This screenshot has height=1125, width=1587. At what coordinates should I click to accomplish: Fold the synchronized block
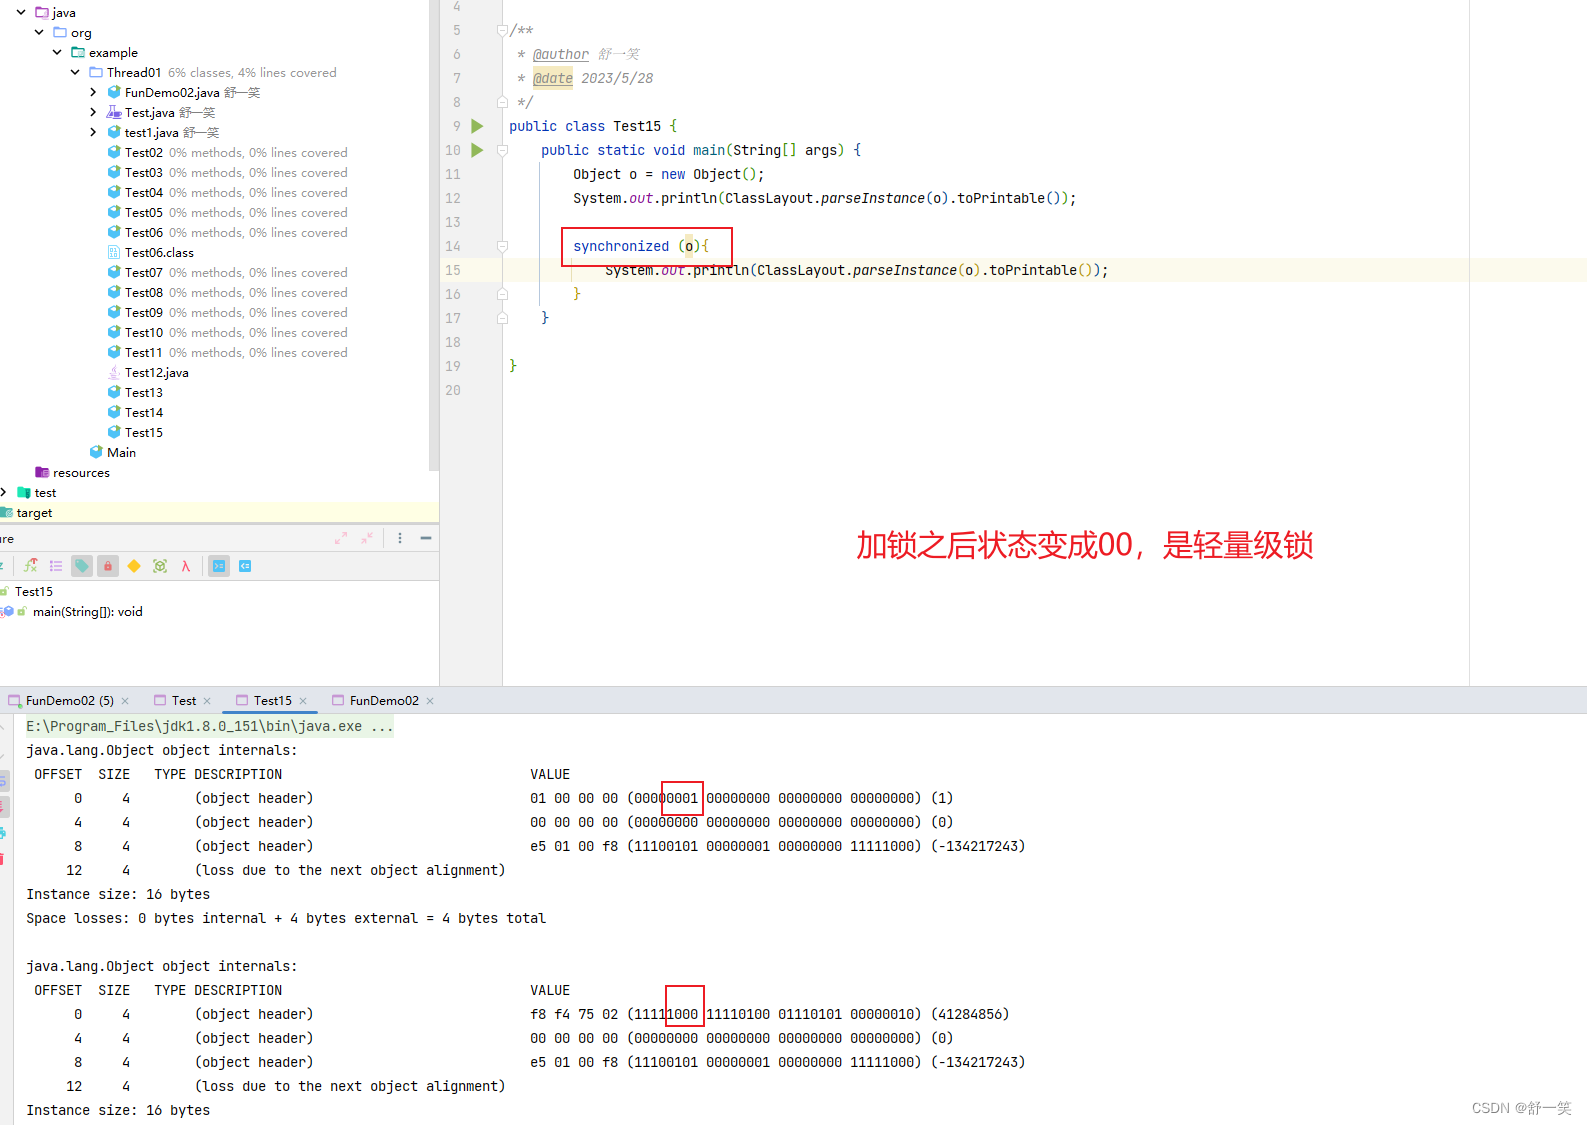click(502, 246)
